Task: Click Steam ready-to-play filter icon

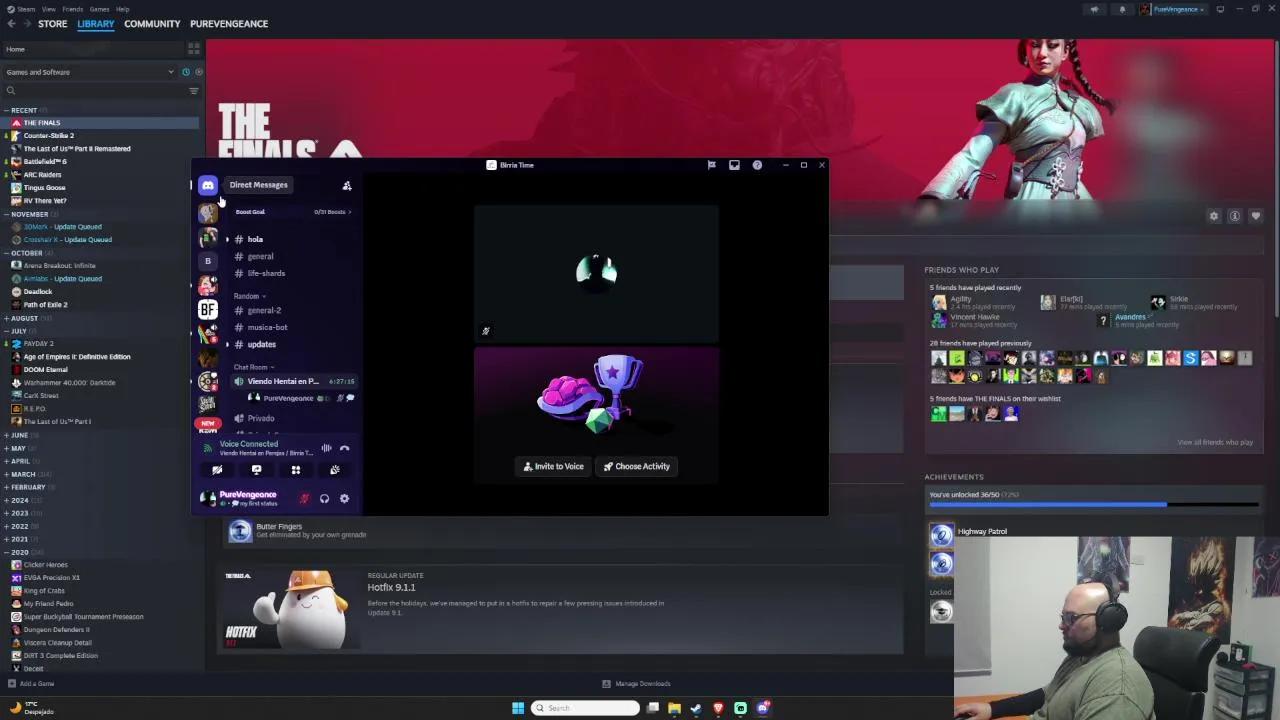Action: pos(198,72)
